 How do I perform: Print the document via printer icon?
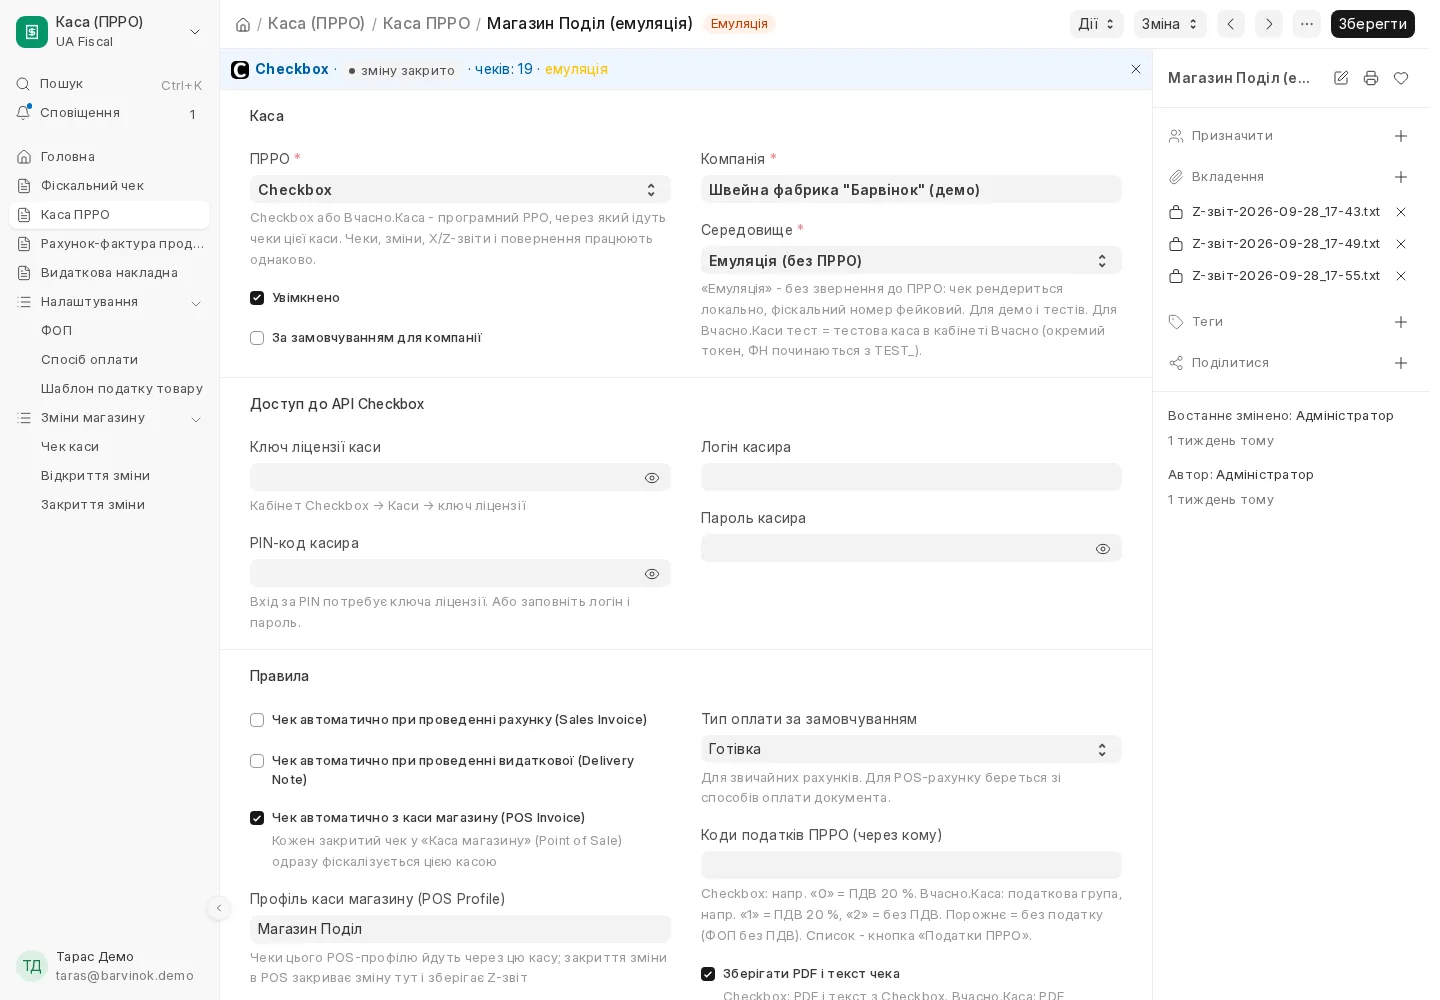[1371, 78]
